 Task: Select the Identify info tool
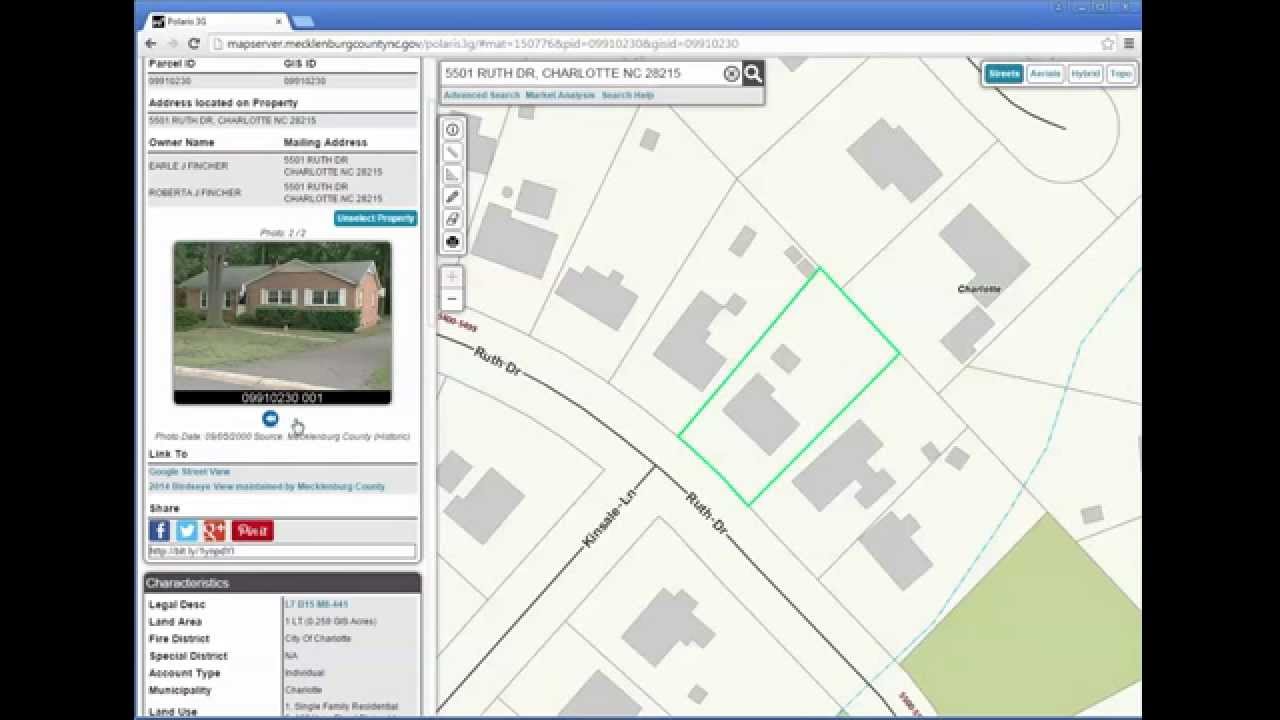452,130
